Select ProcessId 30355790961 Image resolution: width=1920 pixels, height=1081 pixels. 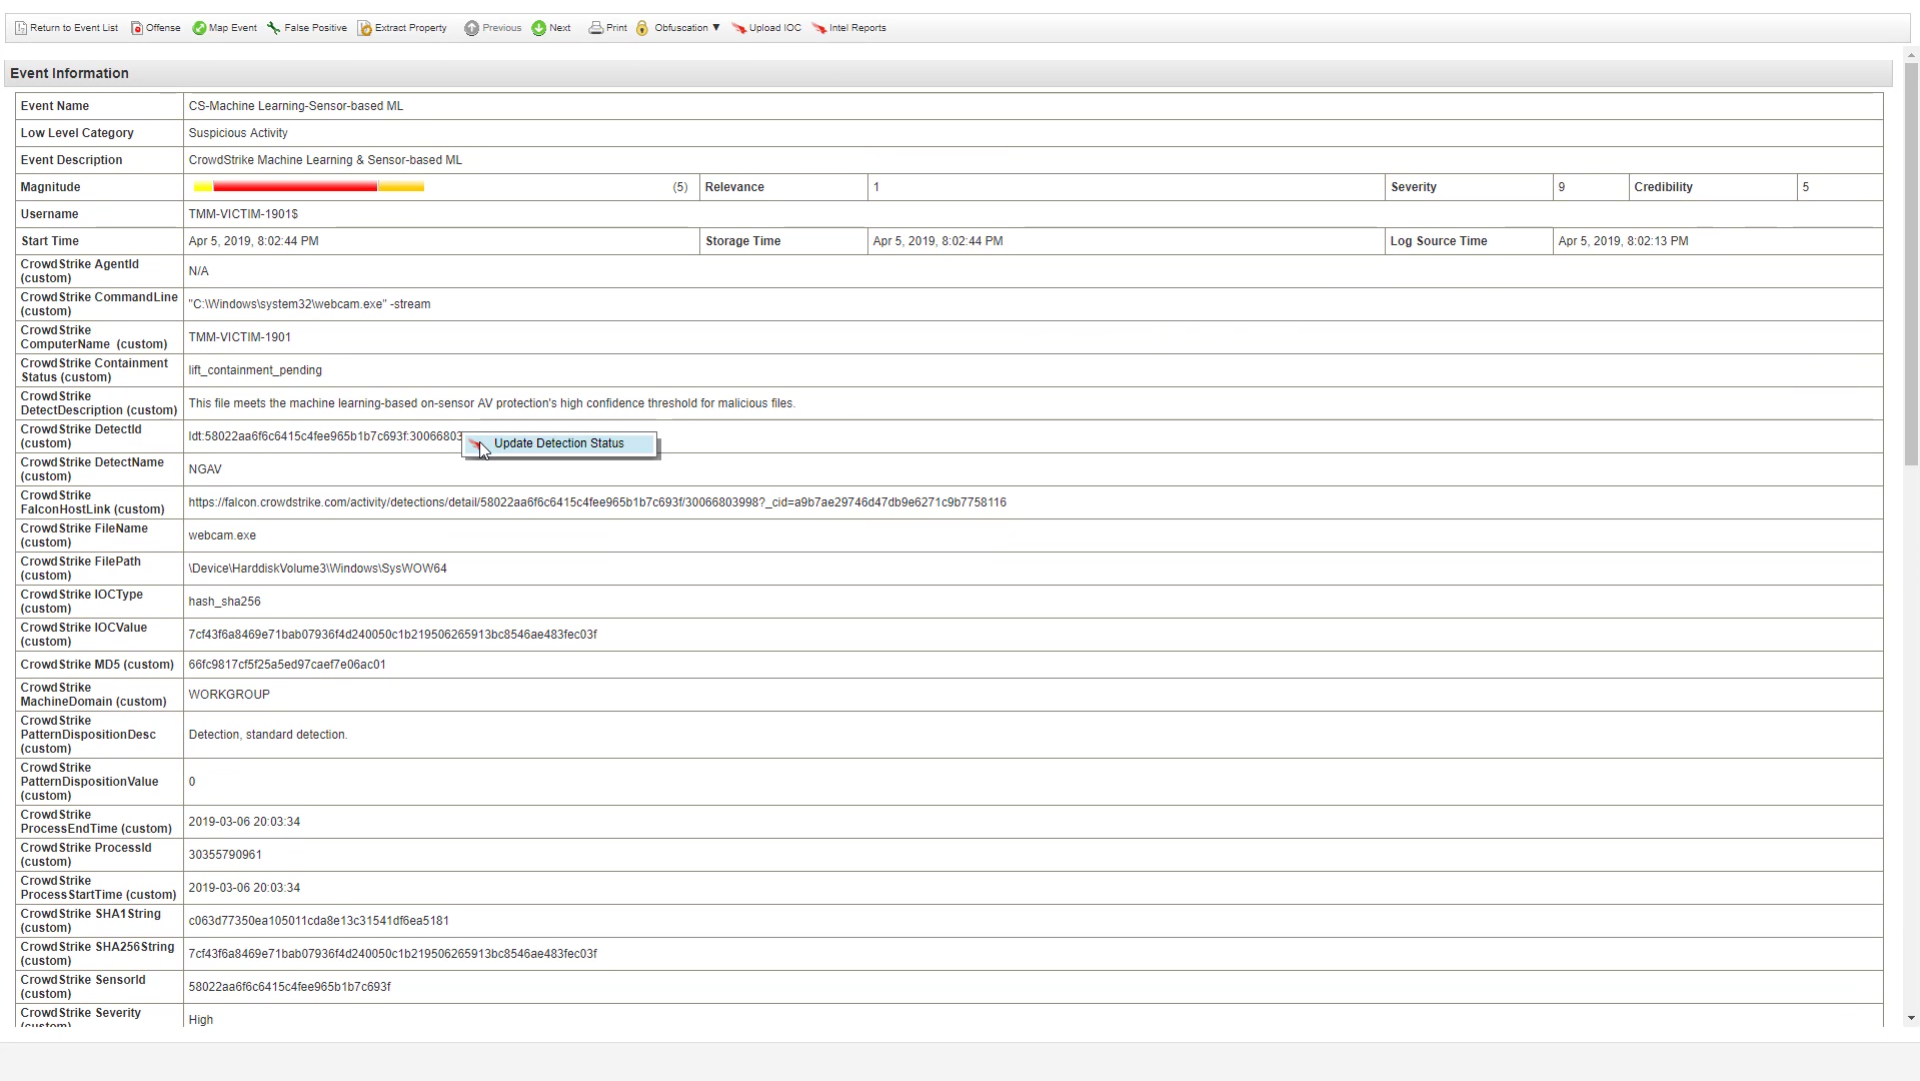(x=225, y=855)
